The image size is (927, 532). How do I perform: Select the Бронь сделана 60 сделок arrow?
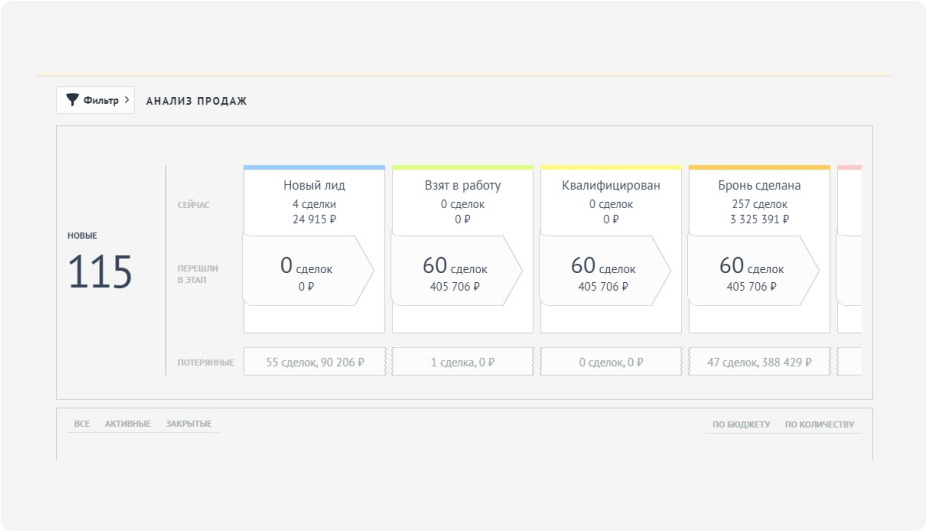pyautogui.click(x=753, y=270)
